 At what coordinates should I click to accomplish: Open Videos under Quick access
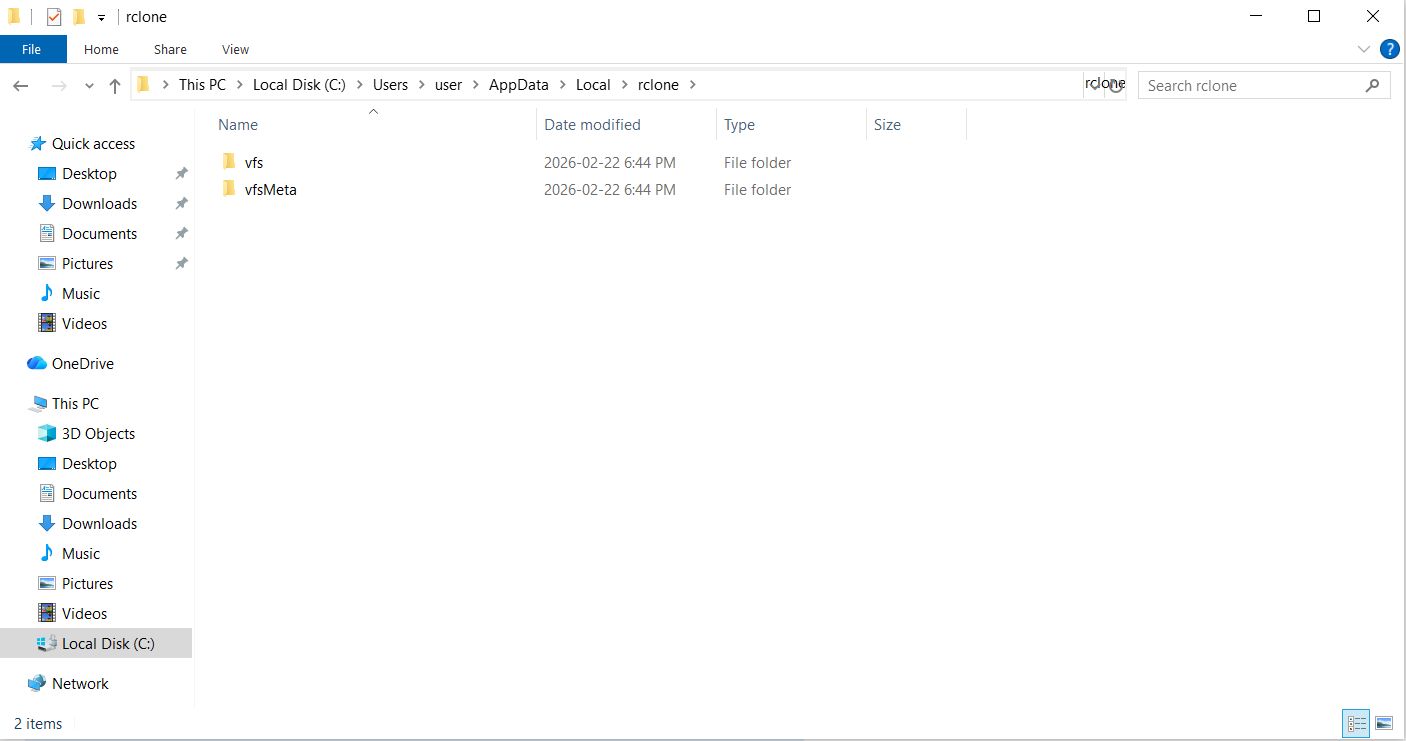click(84, 323)
